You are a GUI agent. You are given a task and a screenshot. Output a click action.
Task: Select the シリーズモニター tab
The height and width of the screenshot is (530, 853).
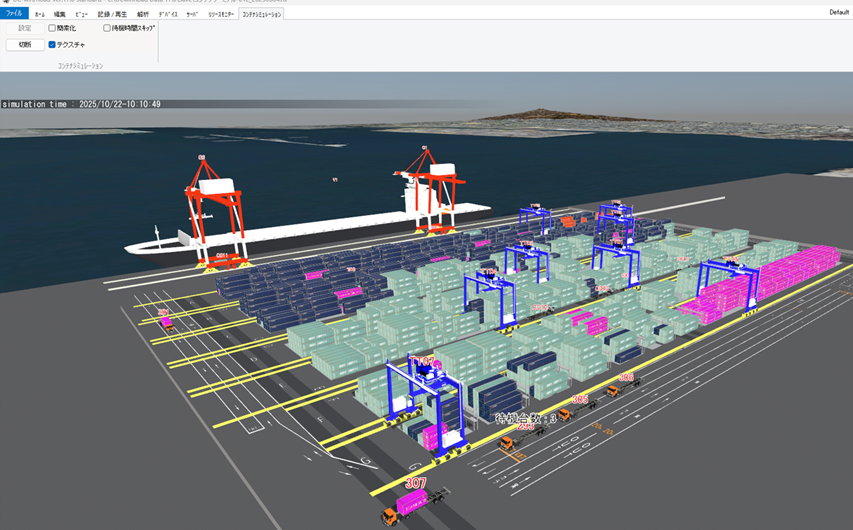pos(221,15)
